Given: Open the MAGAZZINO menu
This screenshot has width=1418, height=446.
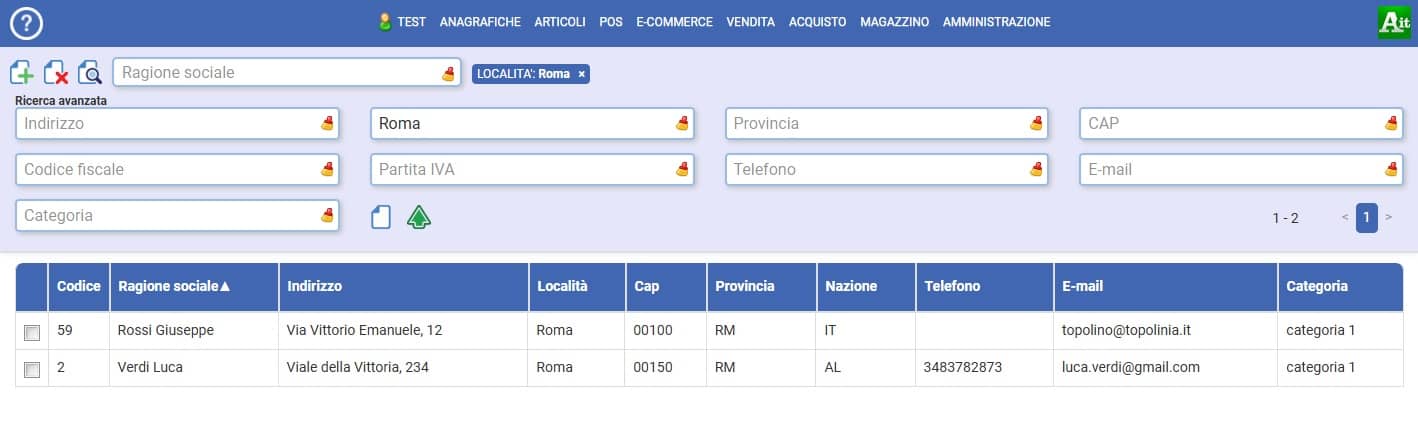Looking at the screenshot, I should (x=894, y=21).
